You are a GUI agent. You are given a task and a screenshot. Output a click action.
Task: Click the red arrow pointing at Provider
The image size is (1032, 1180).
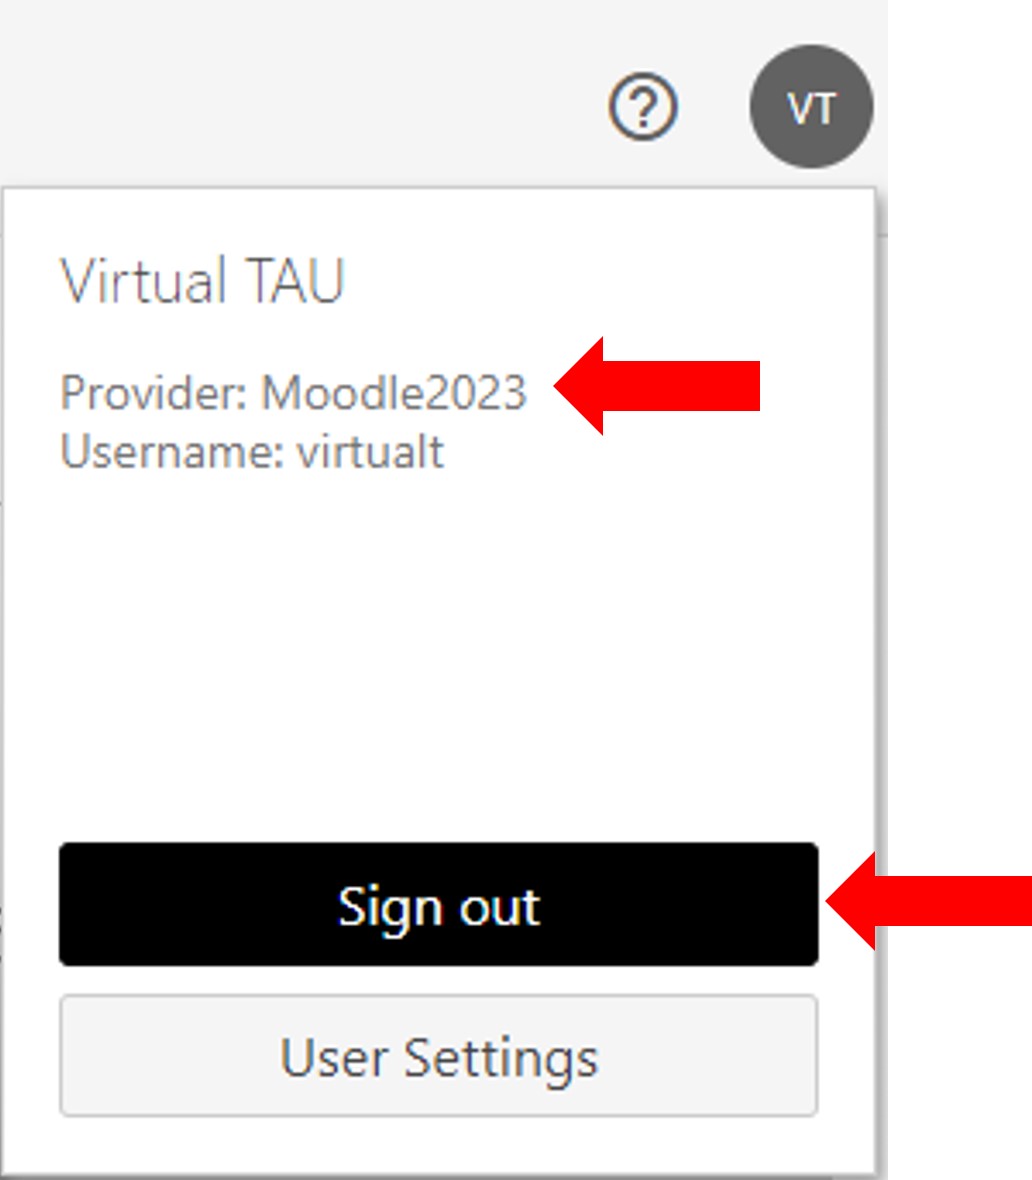pyautogui.click(x=658, y=386)
